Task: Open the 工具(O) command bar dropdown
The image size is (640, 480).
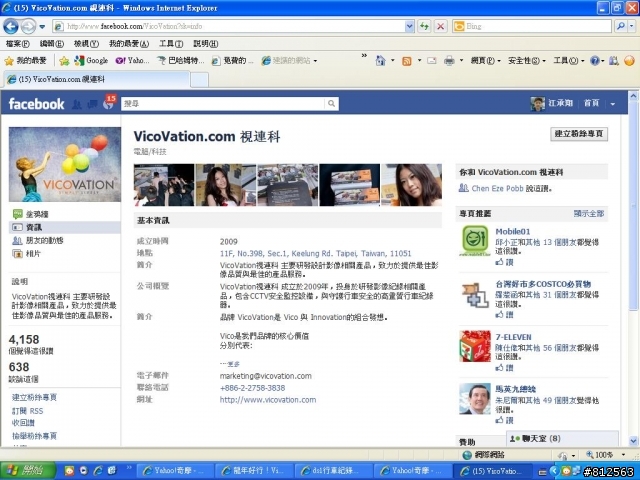Action: (569, 61)
